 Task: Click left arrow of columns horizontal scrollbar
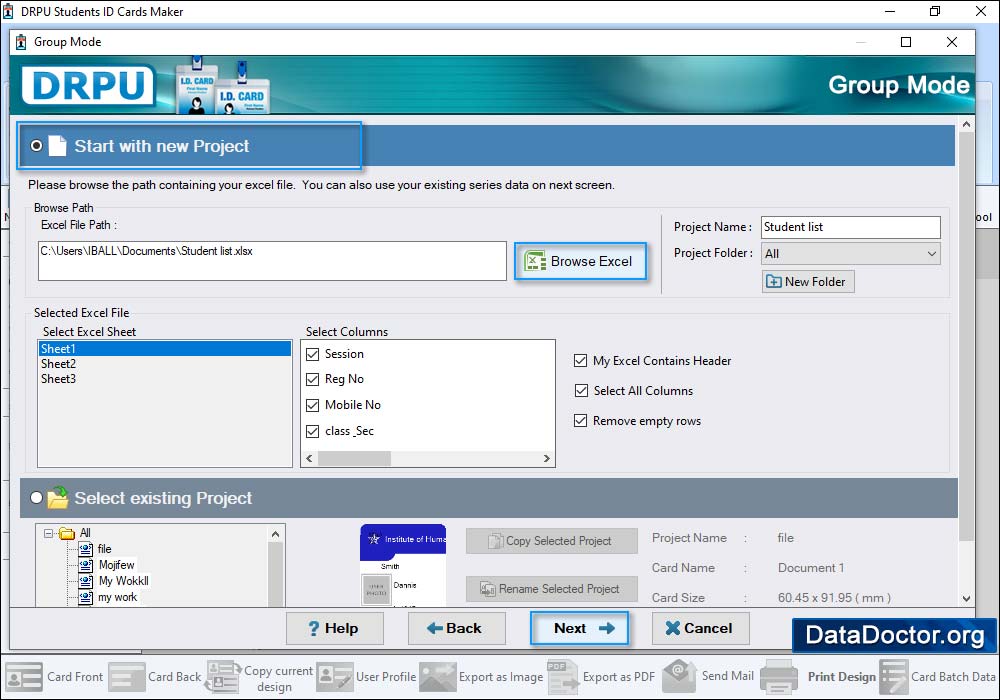(x=309, y=458)
